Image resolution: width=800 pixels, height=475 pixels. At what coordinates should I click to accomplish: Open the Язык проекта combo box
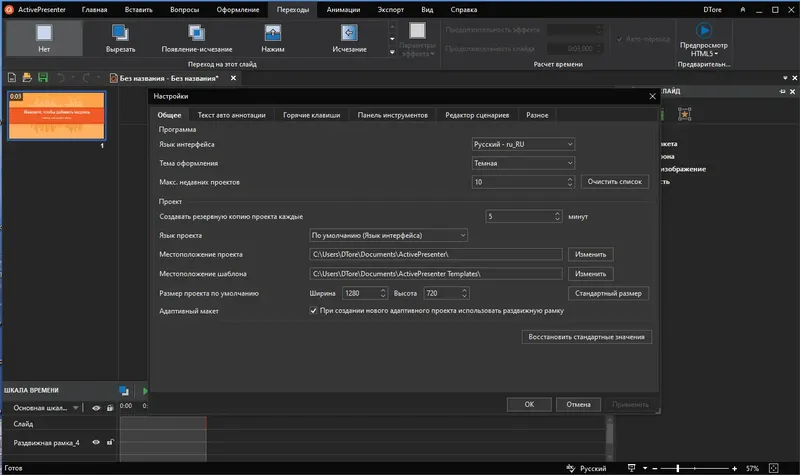point(389,235)
